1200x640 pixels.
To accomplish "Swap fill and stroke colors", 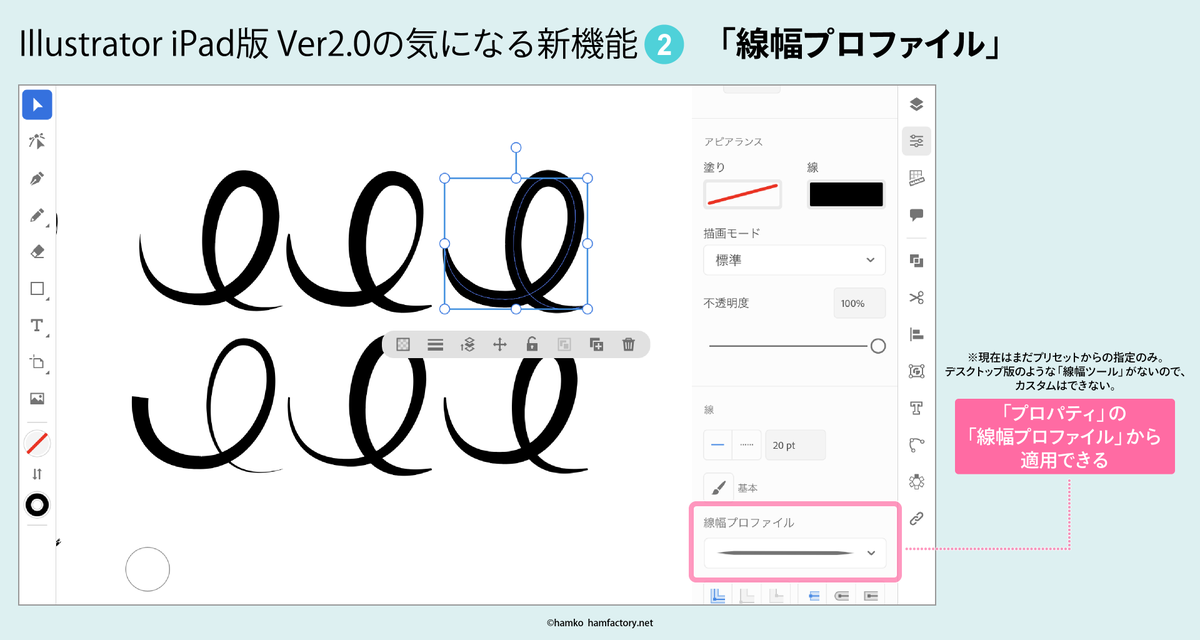I will [37, 474].
